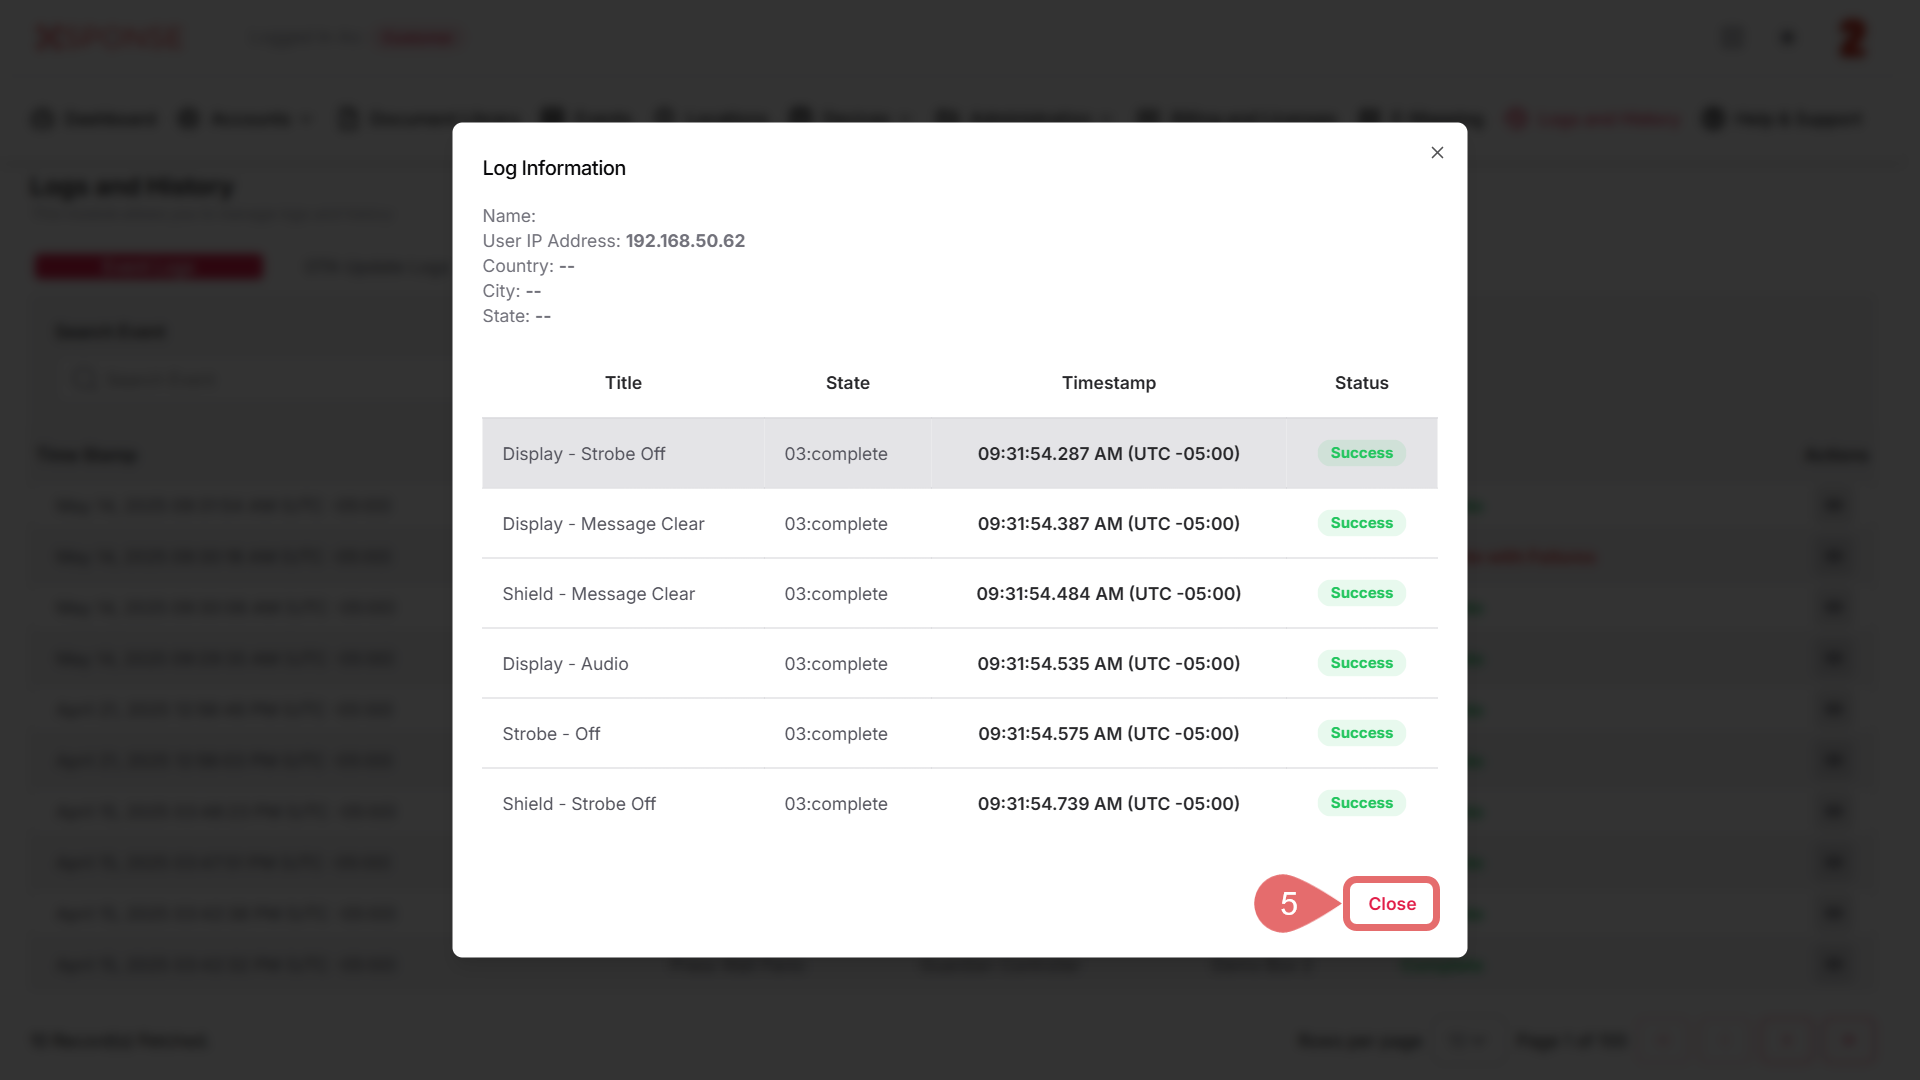Select the Display - Audio log entry

tap(565, 664)
